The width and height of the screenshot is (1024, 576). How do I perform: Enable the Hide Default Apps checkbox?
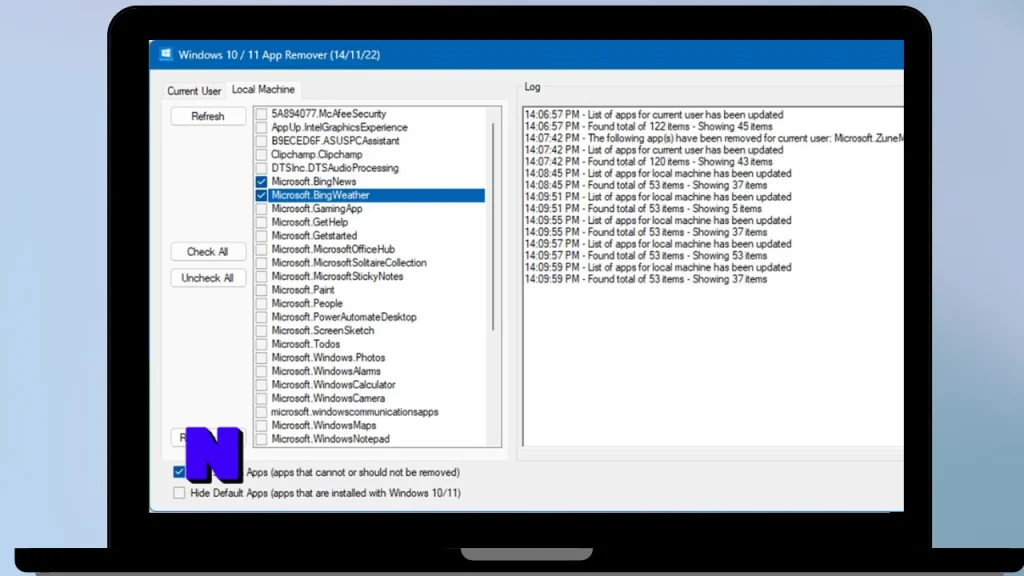179,493
